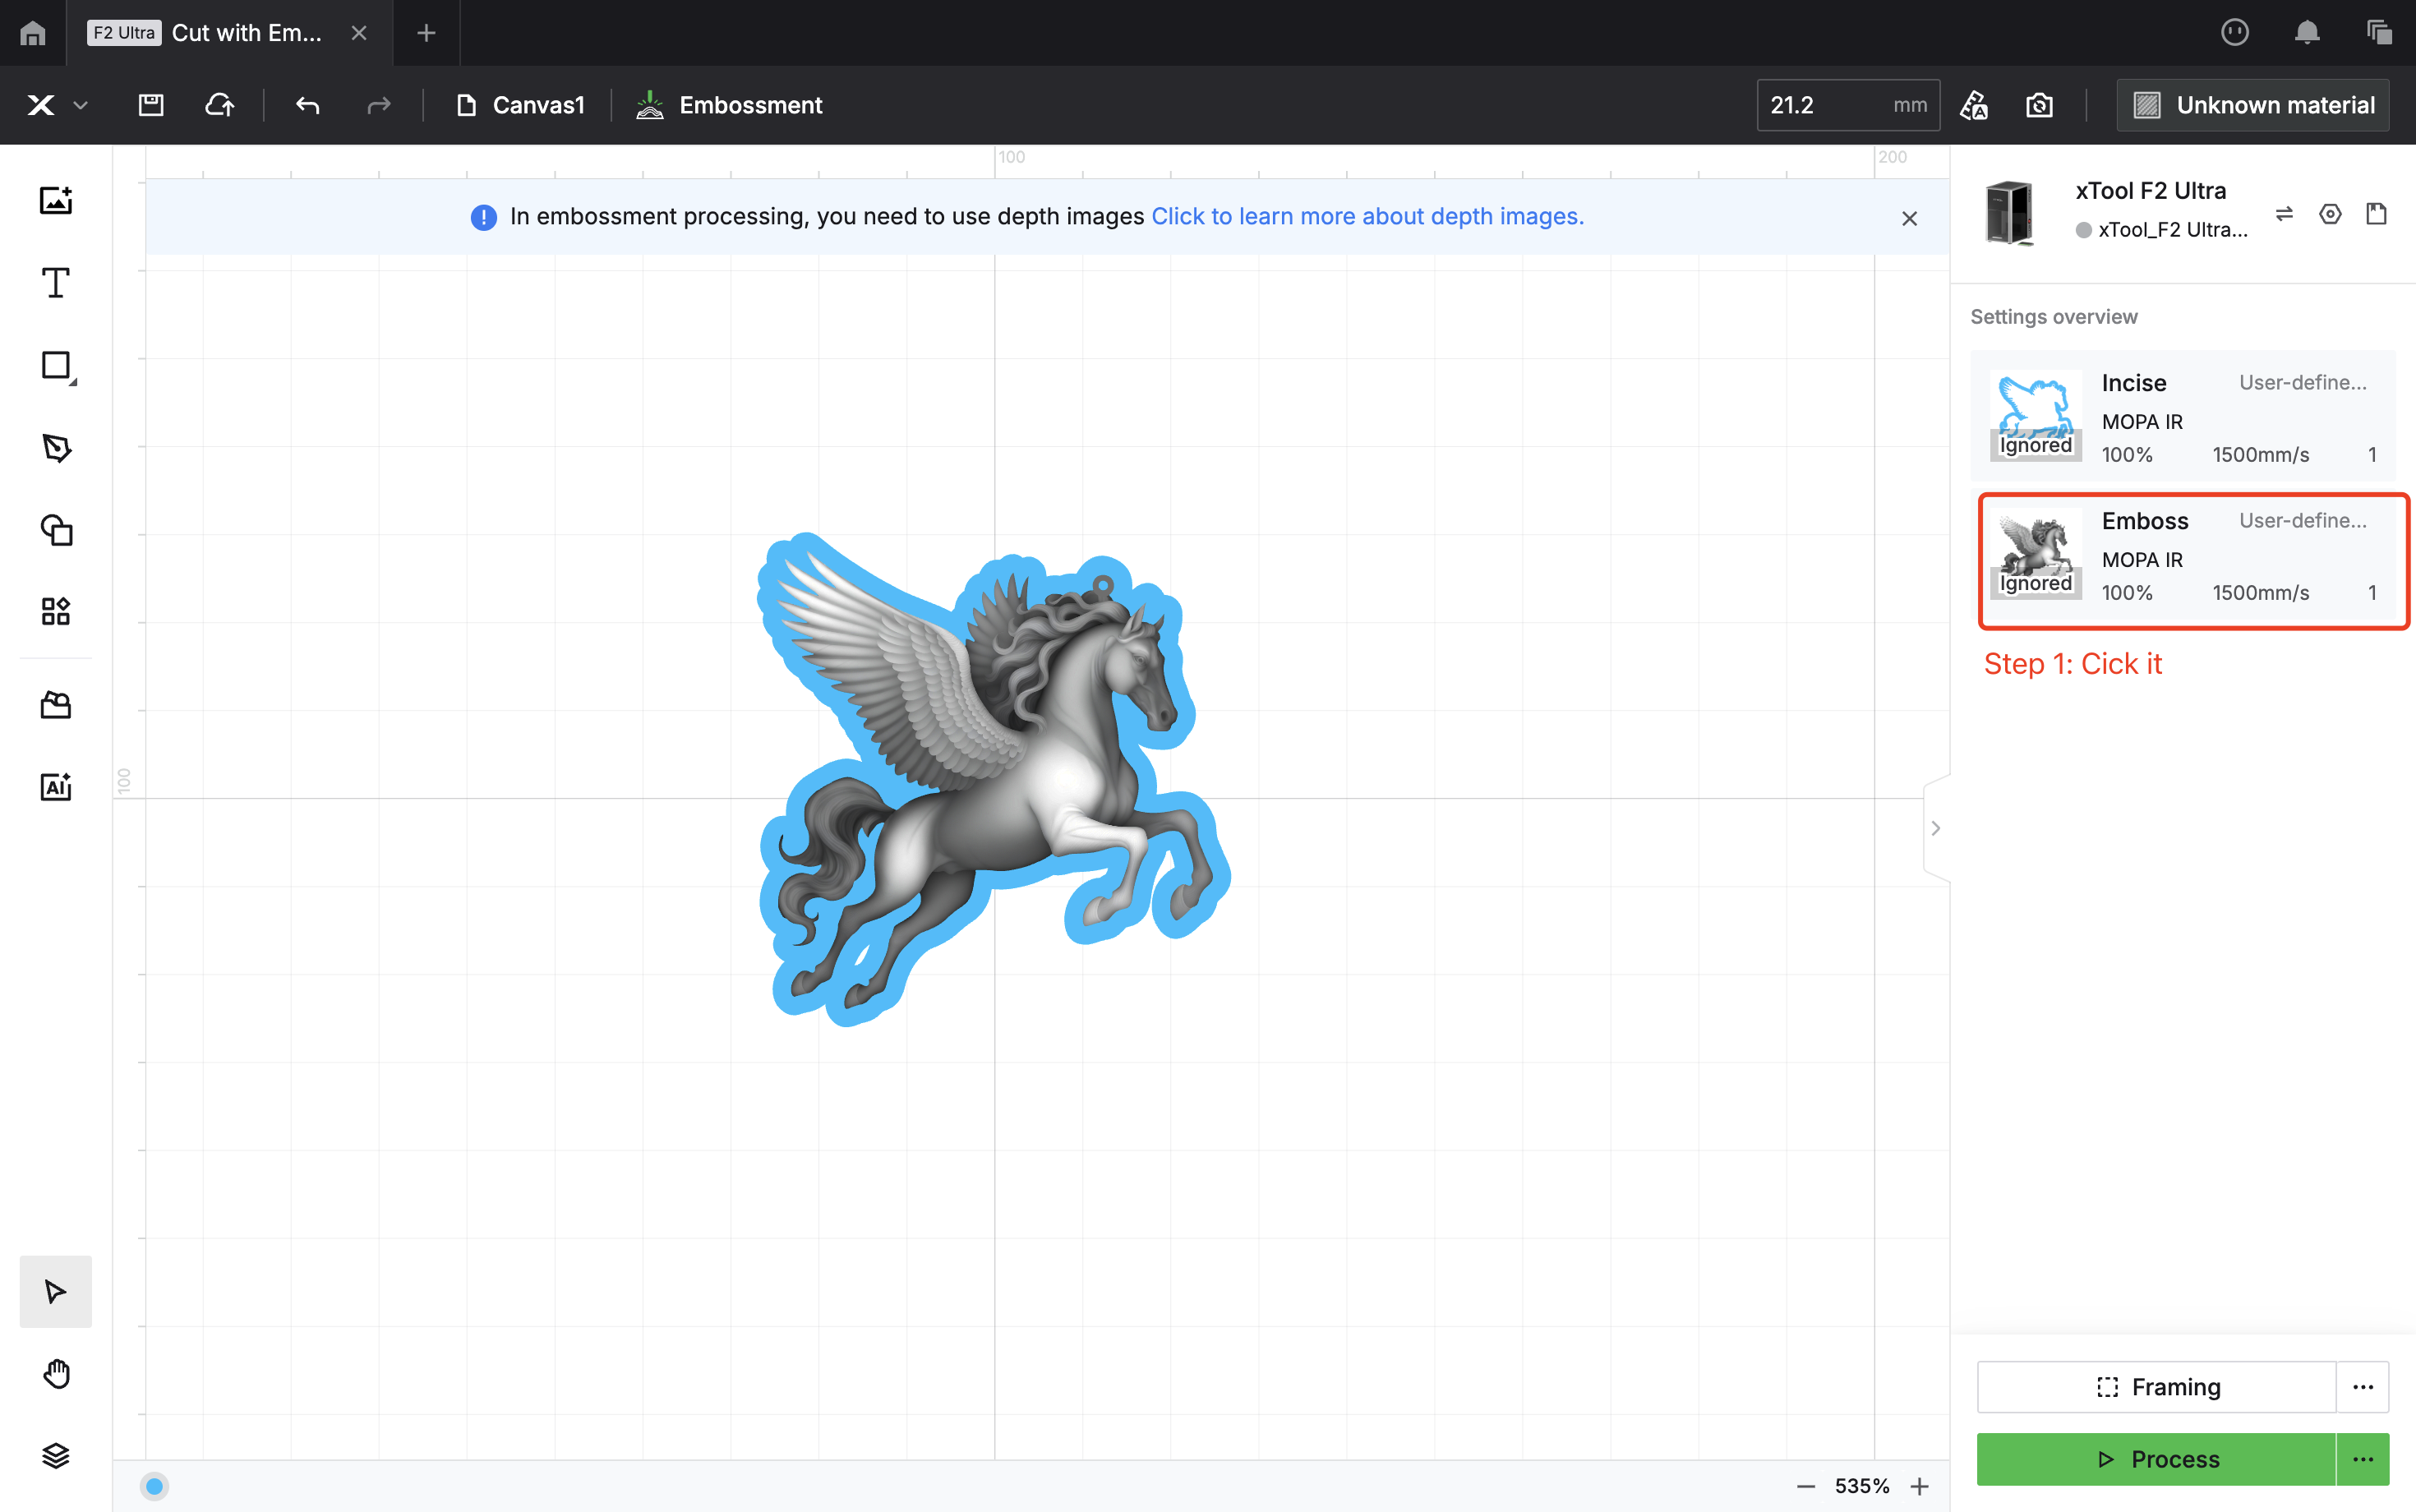The width and height of the screenshot is (2416, 1512).
Task: Edit the 21.2 mm distance field
Action: click(x=1848, y=105)
